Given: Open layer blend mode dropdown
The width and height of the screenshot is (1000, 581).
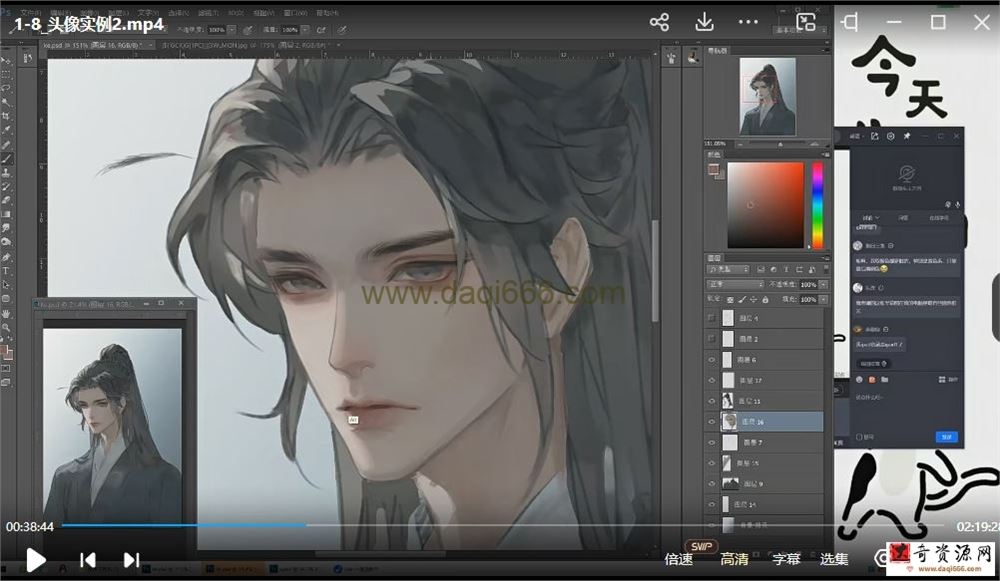Looking at the screenshot, I should point(735,284).
